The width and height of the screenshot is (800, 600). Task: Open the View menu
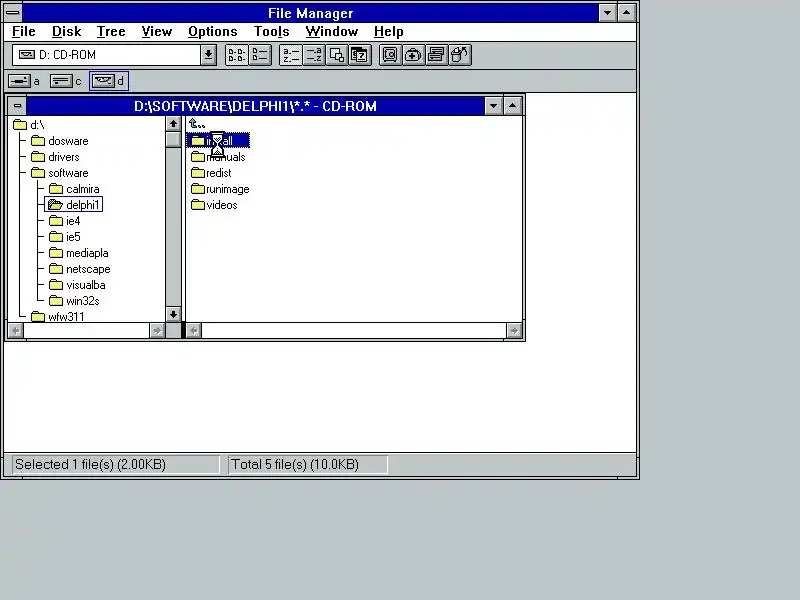(x=157, y=32)
